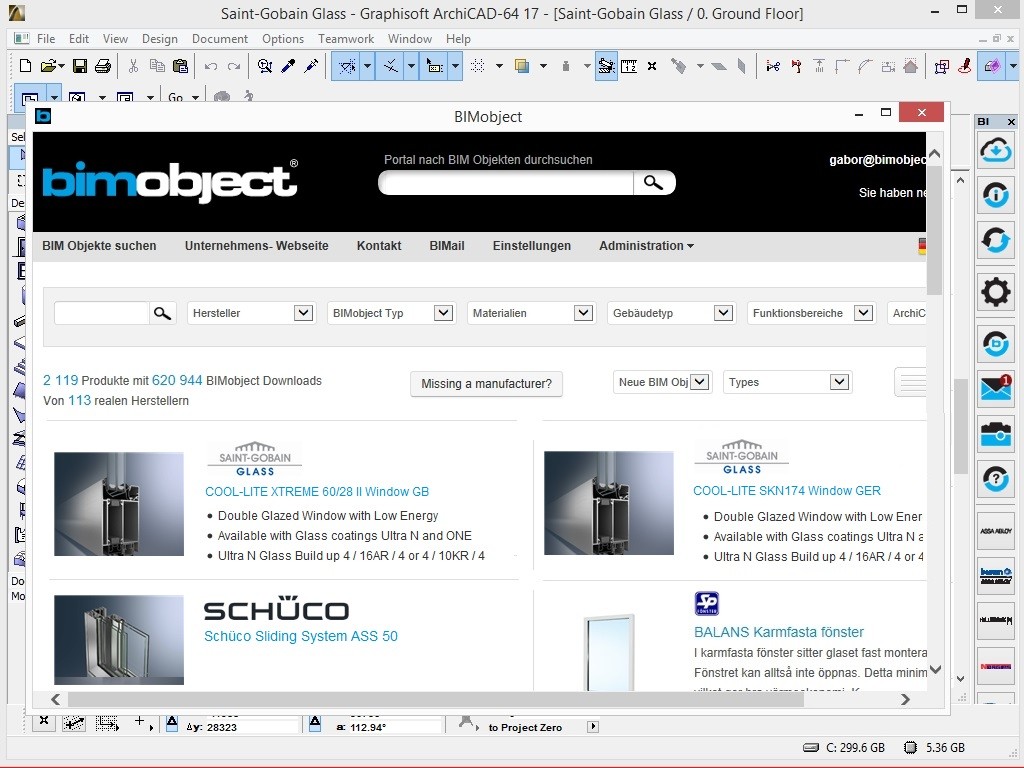
Task: Click the blue refresh arrows icon
Action: (x=995, y=240)
